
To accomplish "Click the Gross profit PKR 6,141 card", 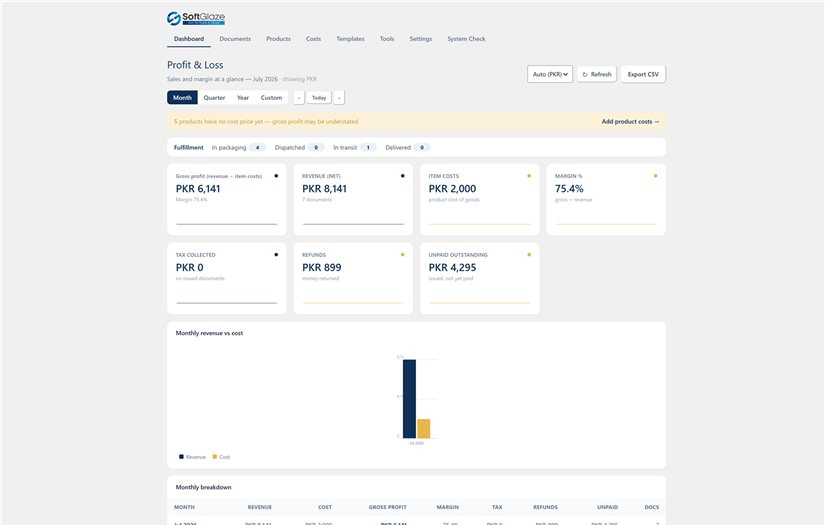I will pyautogui.click(x=227, y=199).
